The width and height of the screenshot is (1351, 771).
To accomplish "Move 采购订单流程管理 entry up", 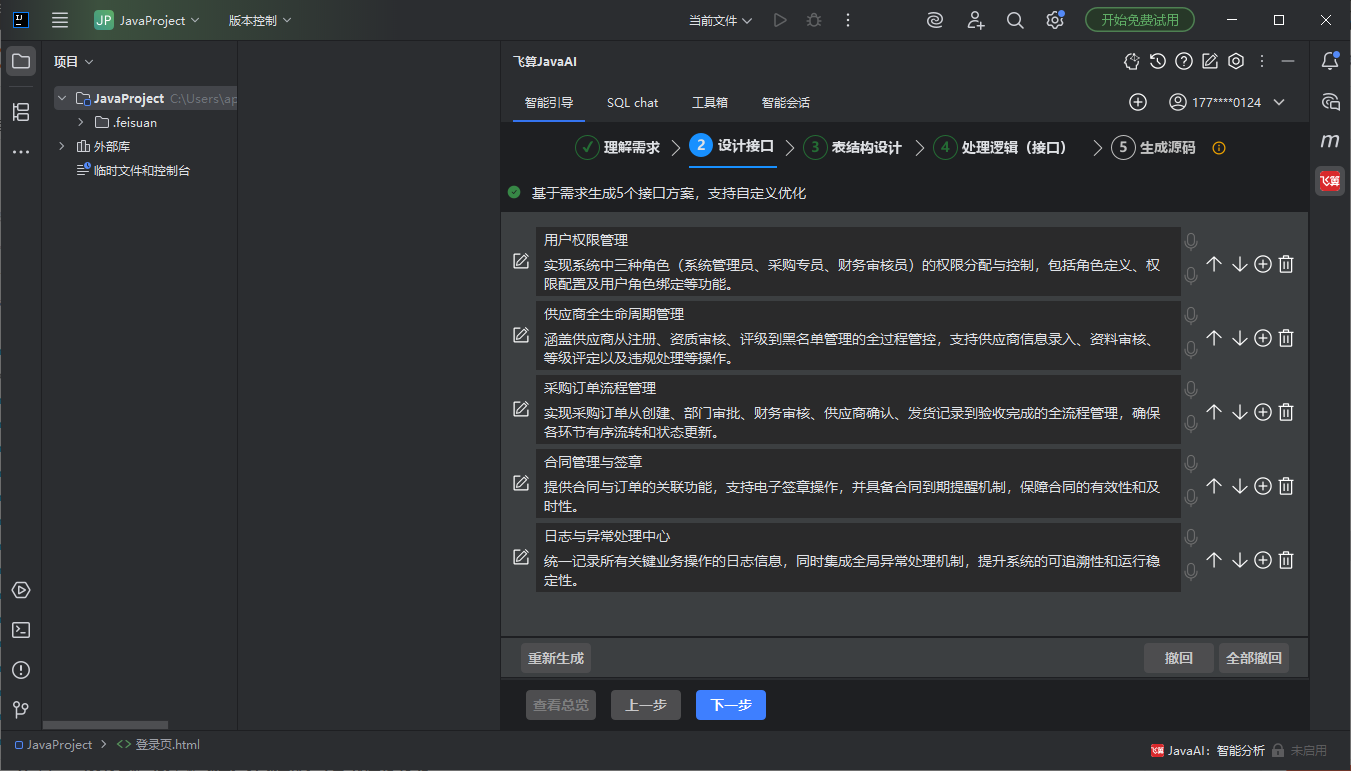I will pos(1214,412).
